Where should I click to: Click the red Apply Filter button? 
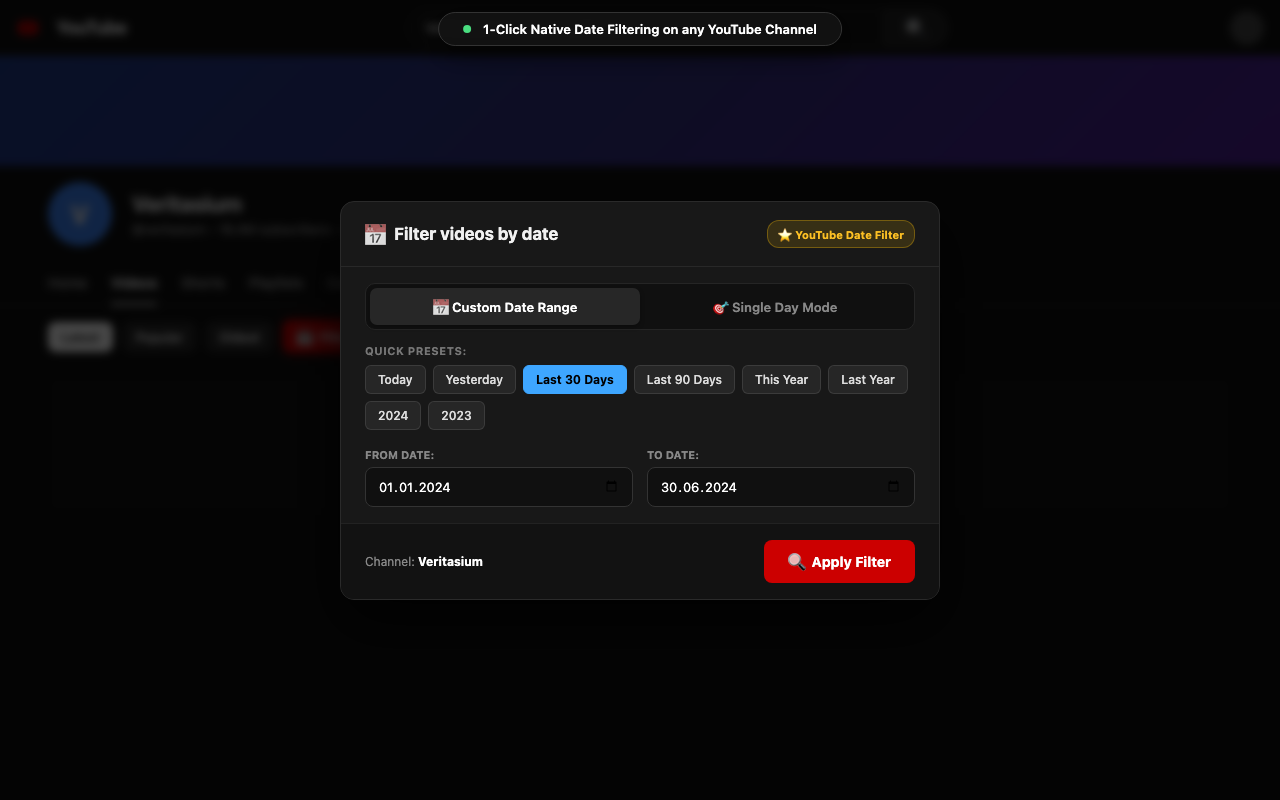point(839,562)
